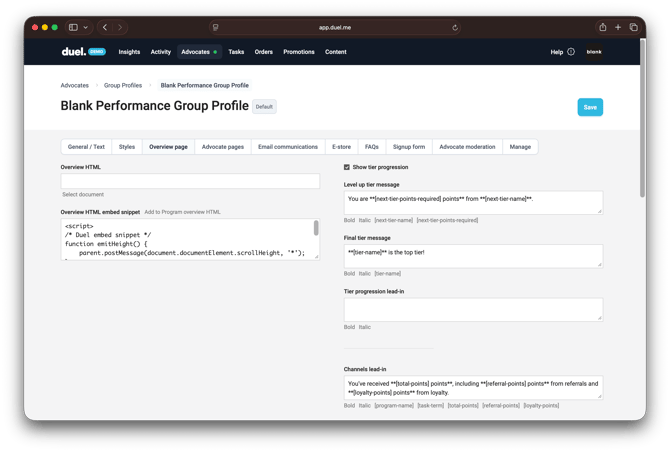Image resolution: width=670 pixels, height=452 pixels.
Task: Switch to the Email communications tab
Action: click(x=287, y=147)
